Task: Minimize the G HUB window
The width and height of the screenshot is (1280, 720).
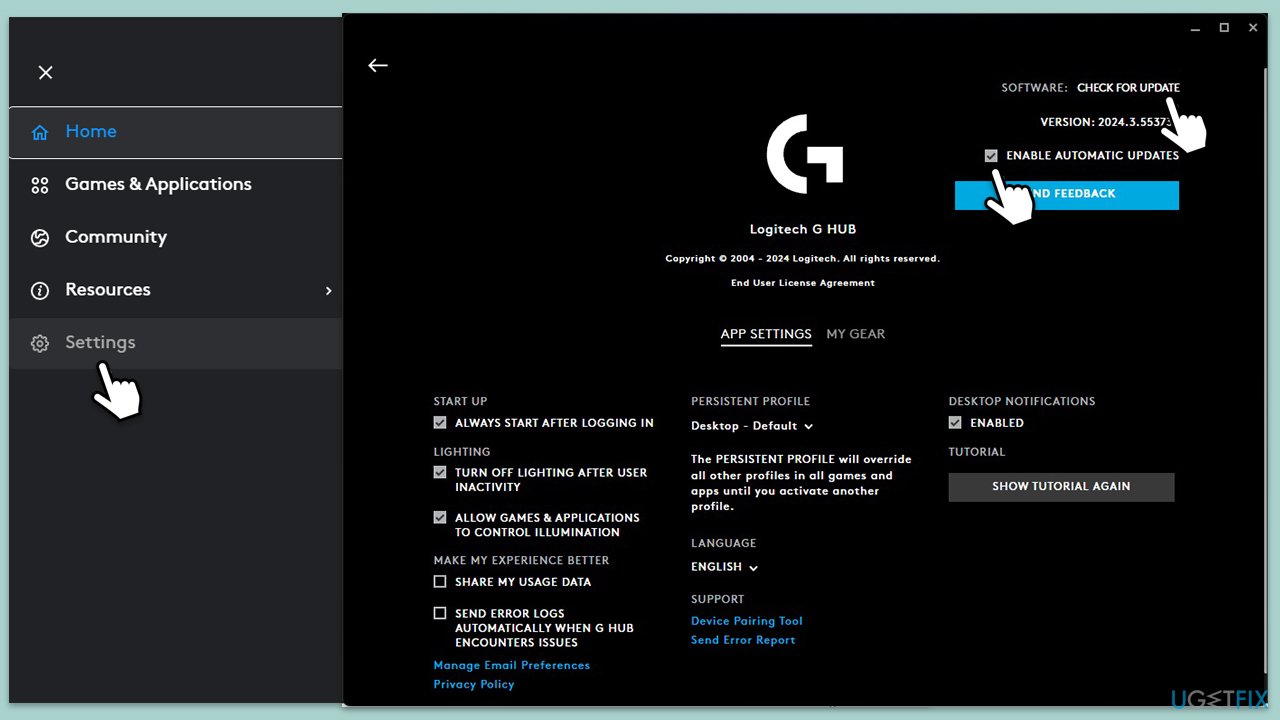Action: click(1195, 28)
